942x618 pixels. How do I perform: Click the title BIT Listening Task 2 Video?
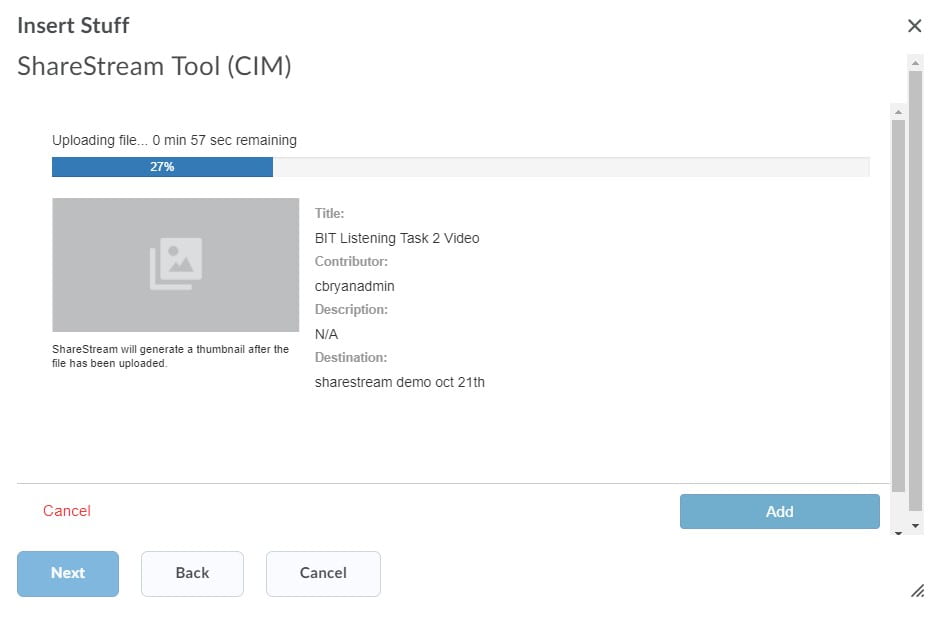pyautogui.click(x=397, y=238)
